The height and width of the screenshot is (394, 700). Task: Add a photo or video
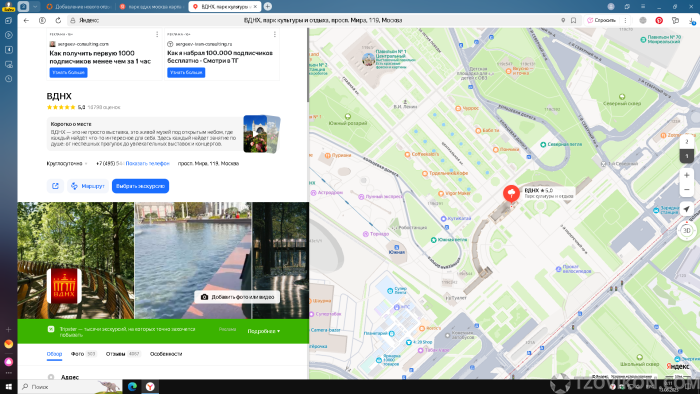pos(237,297)
